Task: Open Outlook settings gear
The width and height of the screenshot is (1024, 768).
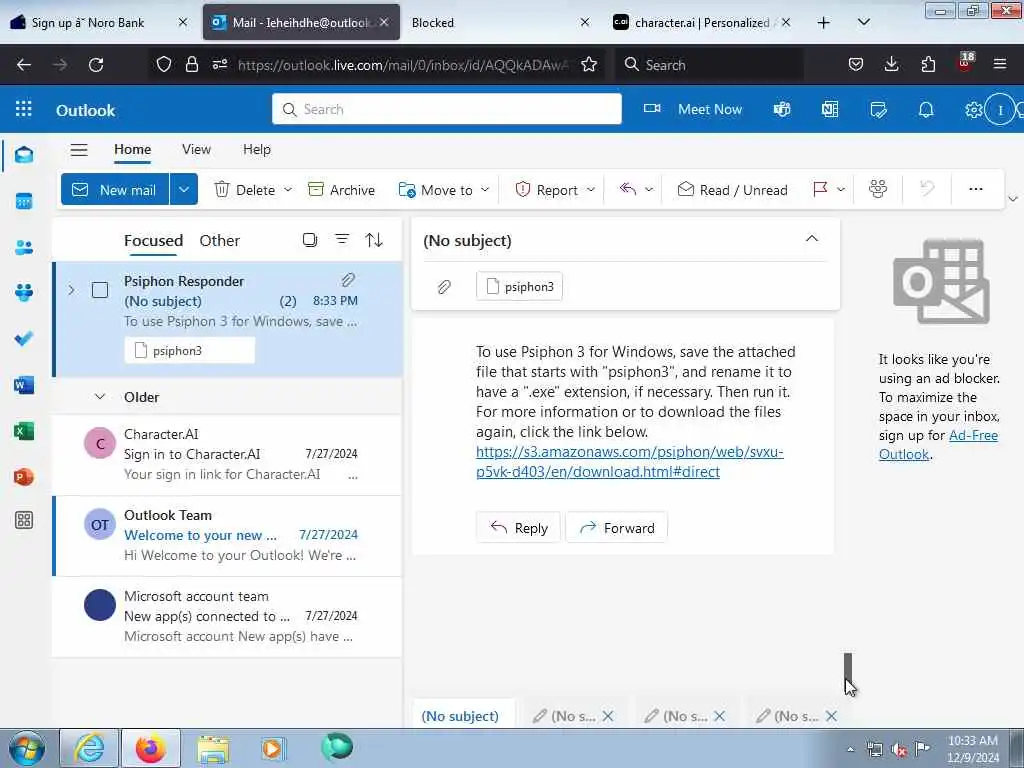Action: pyautogui.click(x=973, y=110)
